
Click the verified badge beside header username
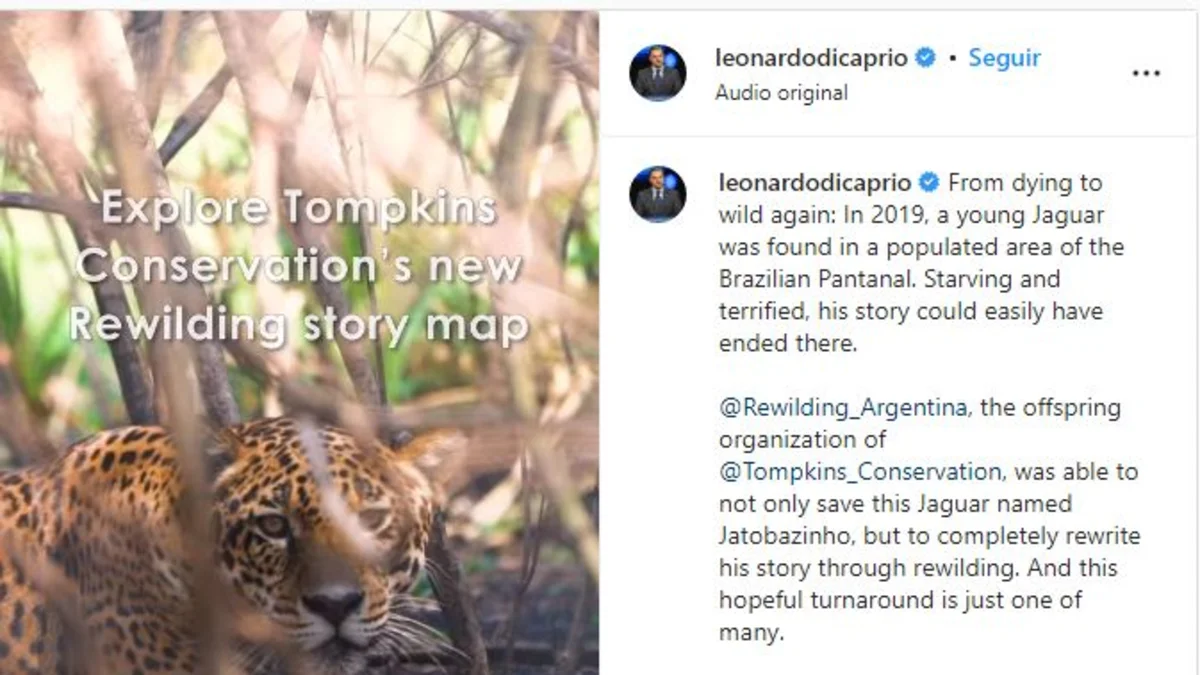click(x=925, y=58)
